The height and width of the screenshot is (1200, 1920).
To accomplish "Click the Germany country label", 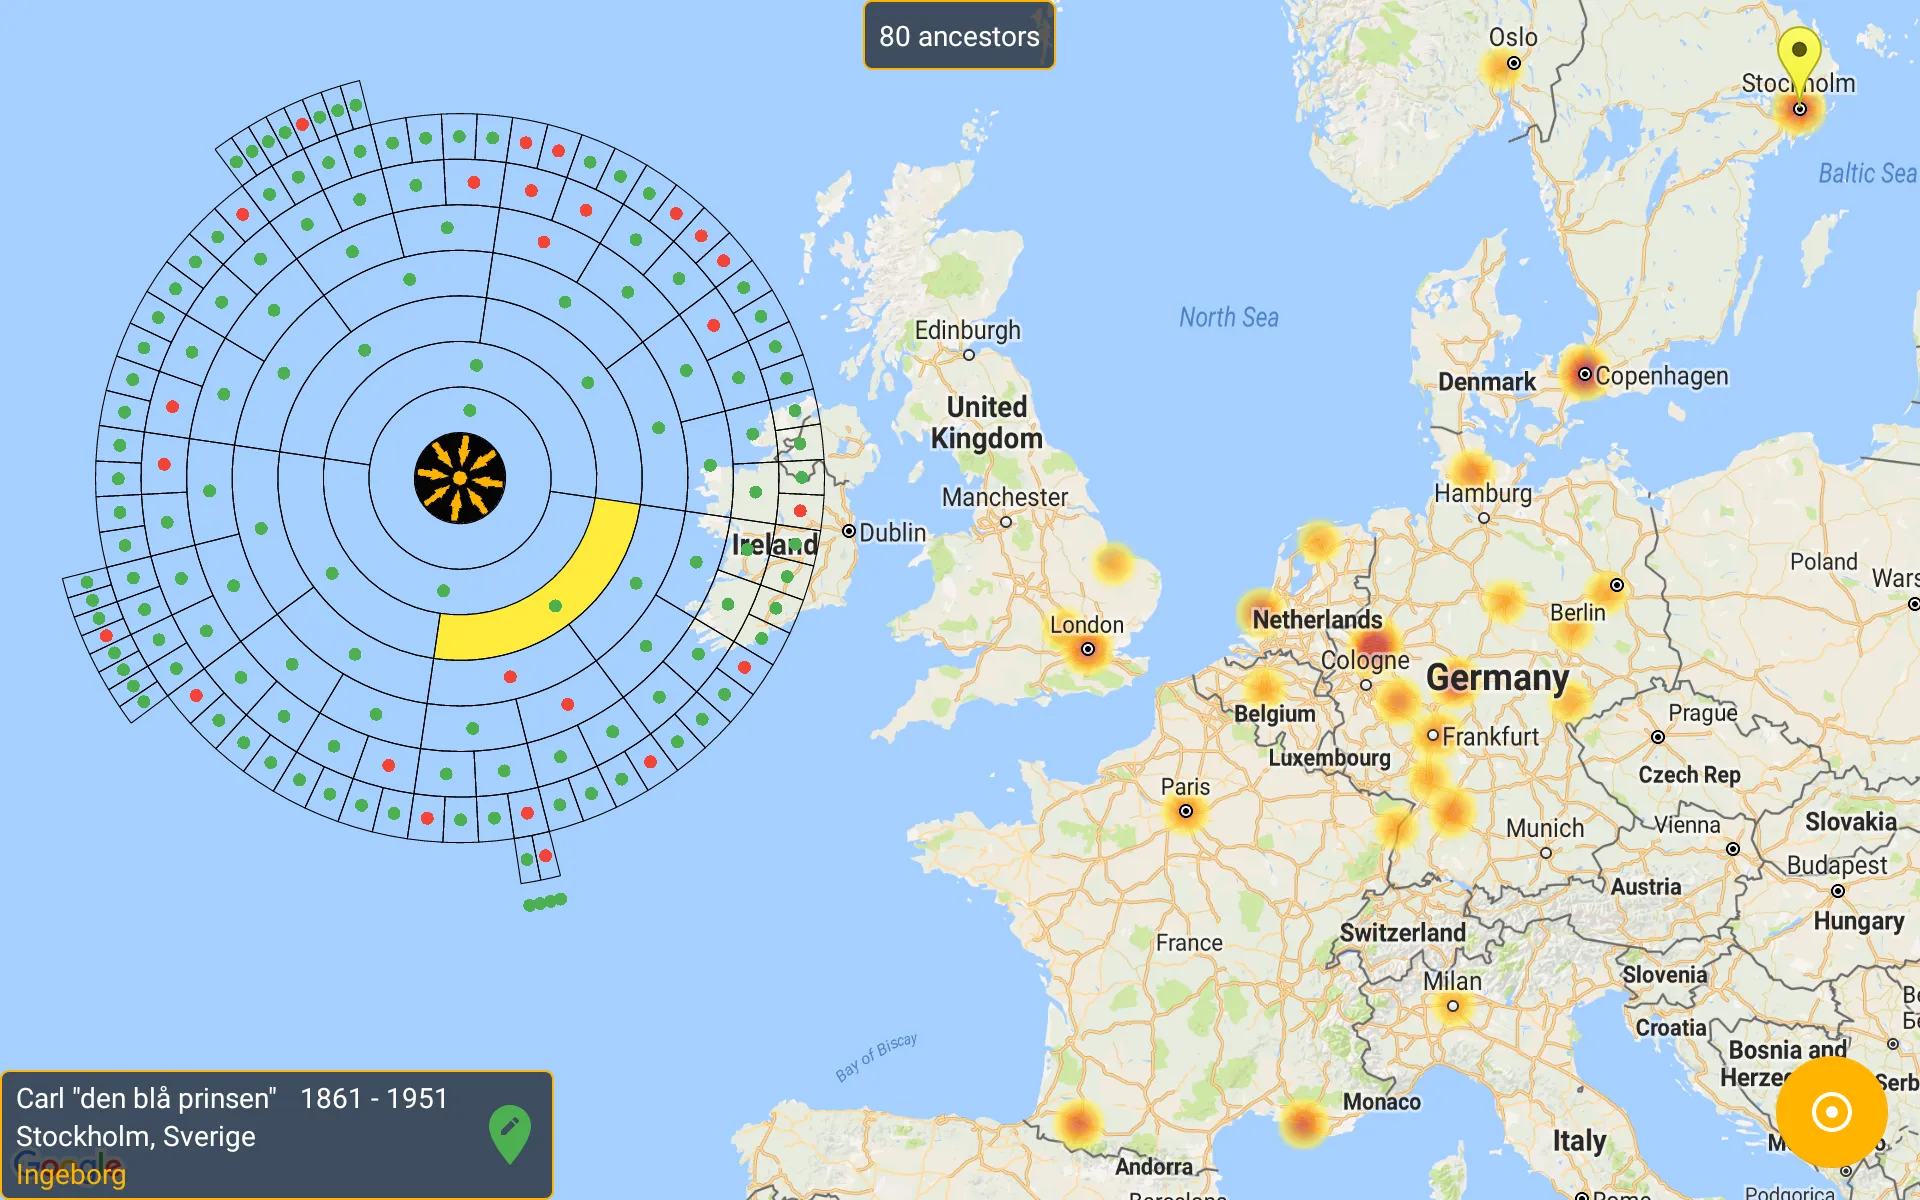I will pos(1497,677).
